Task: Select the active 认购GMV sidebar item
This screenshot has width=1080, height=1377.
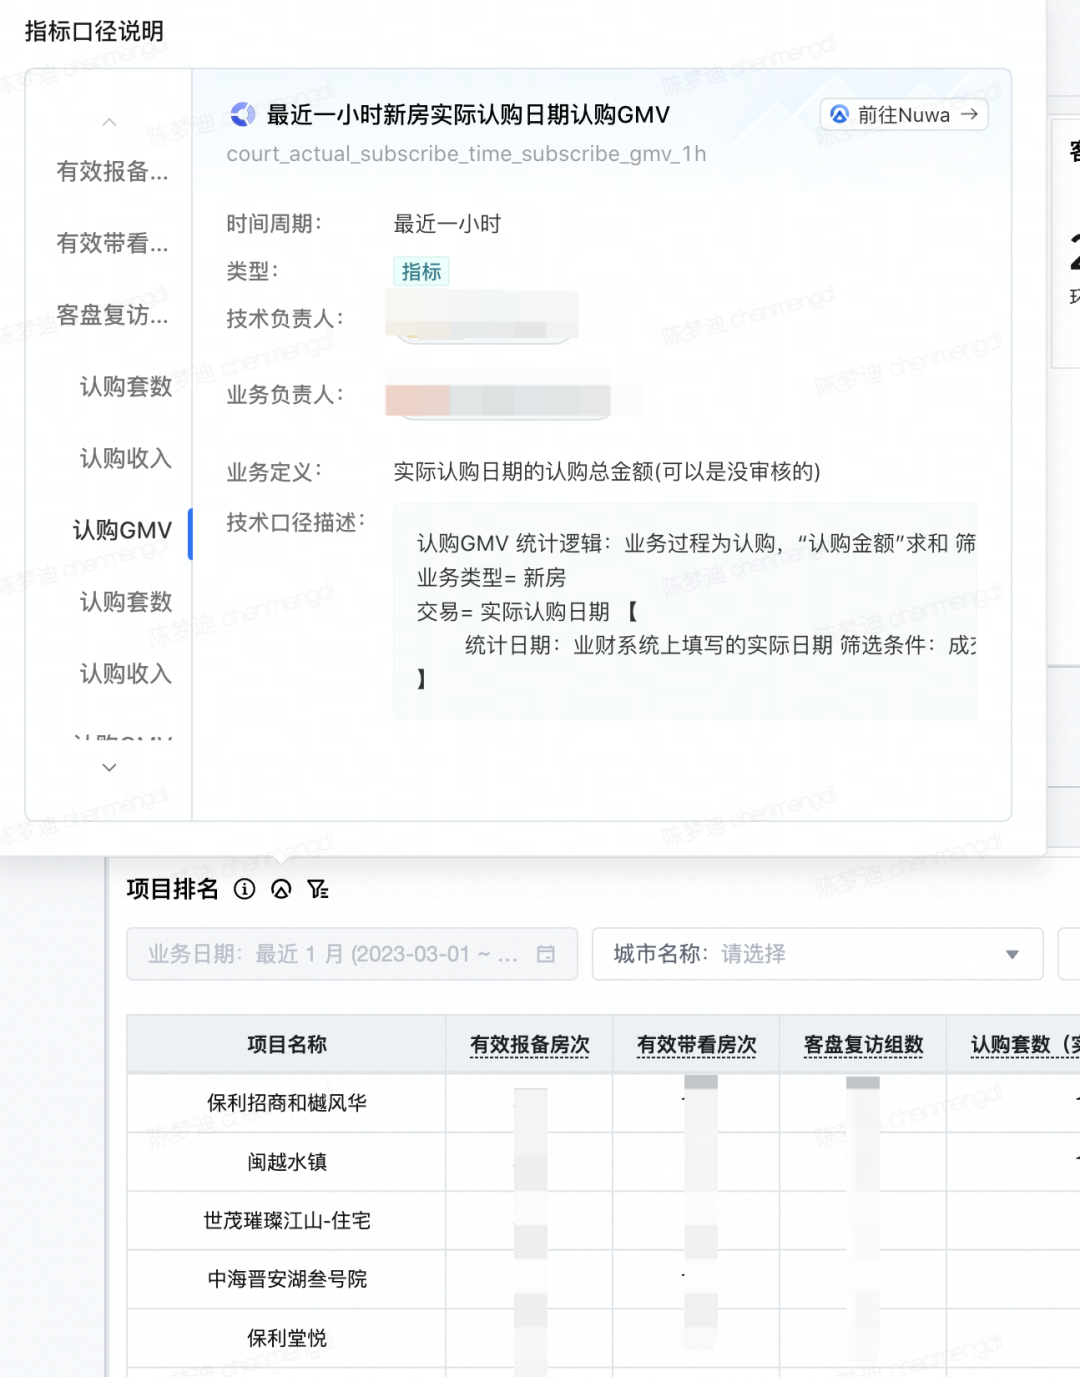Action: [123, 530]
